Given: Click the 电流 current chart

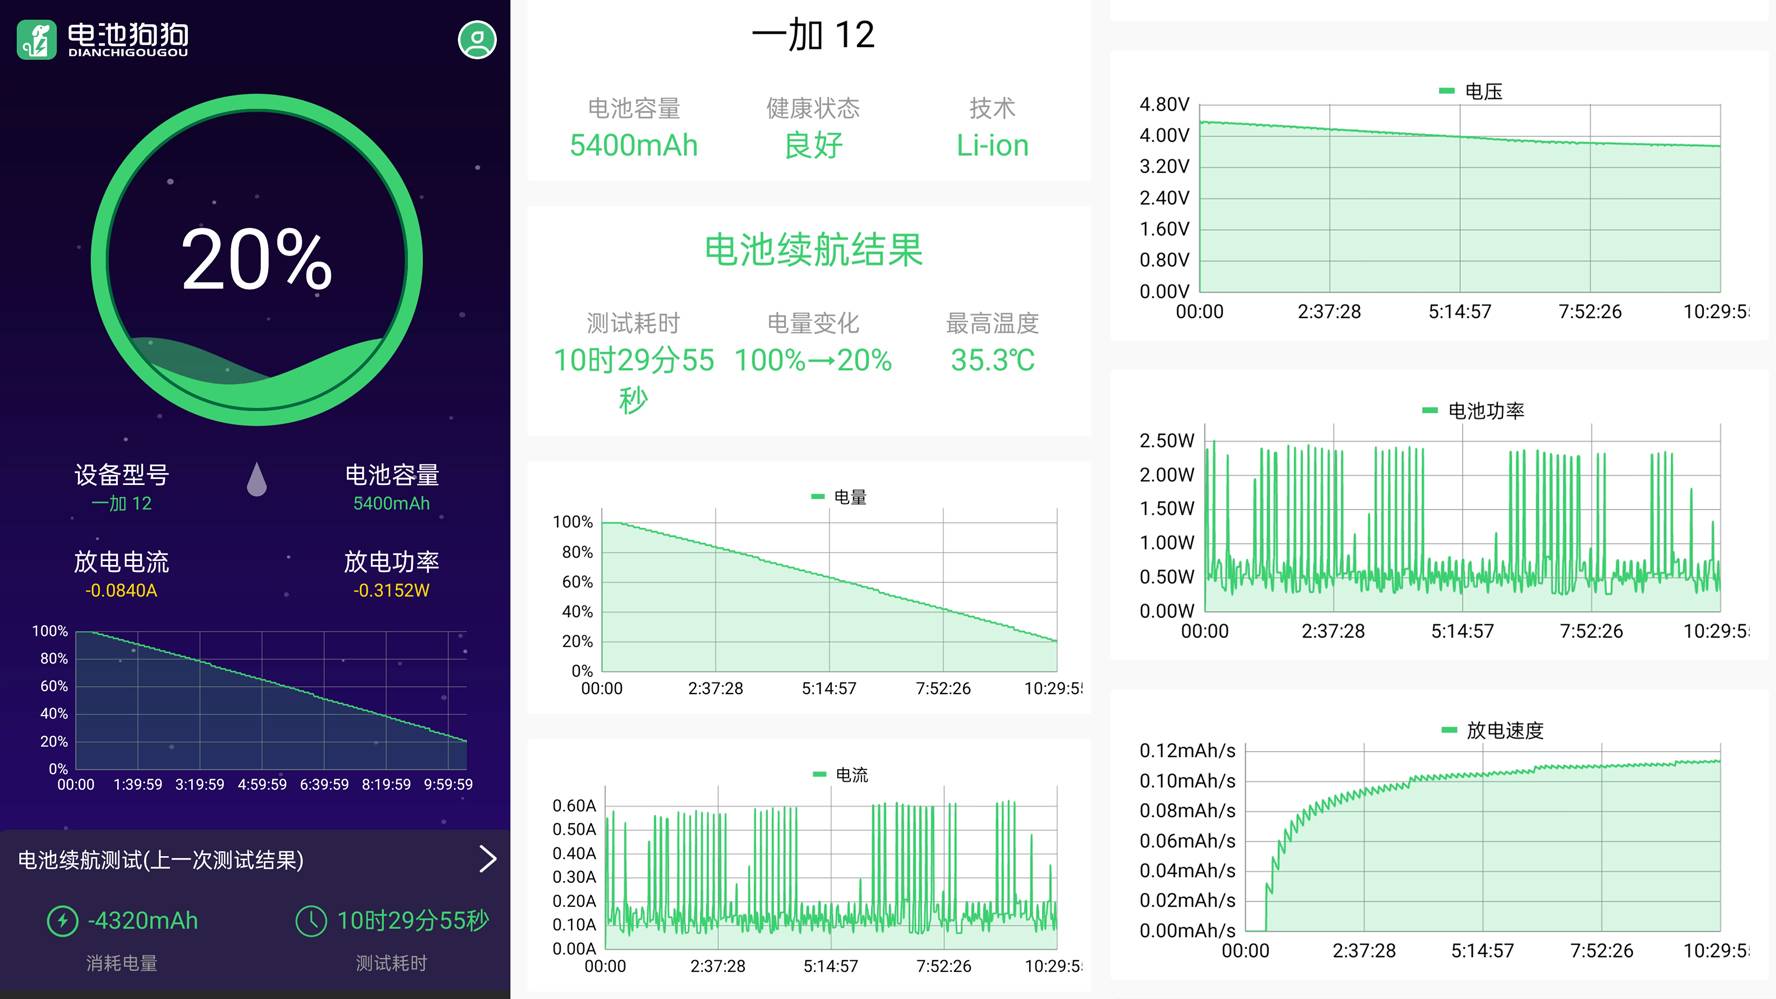Looking at the screenshot, I should [x=816, y=870].
